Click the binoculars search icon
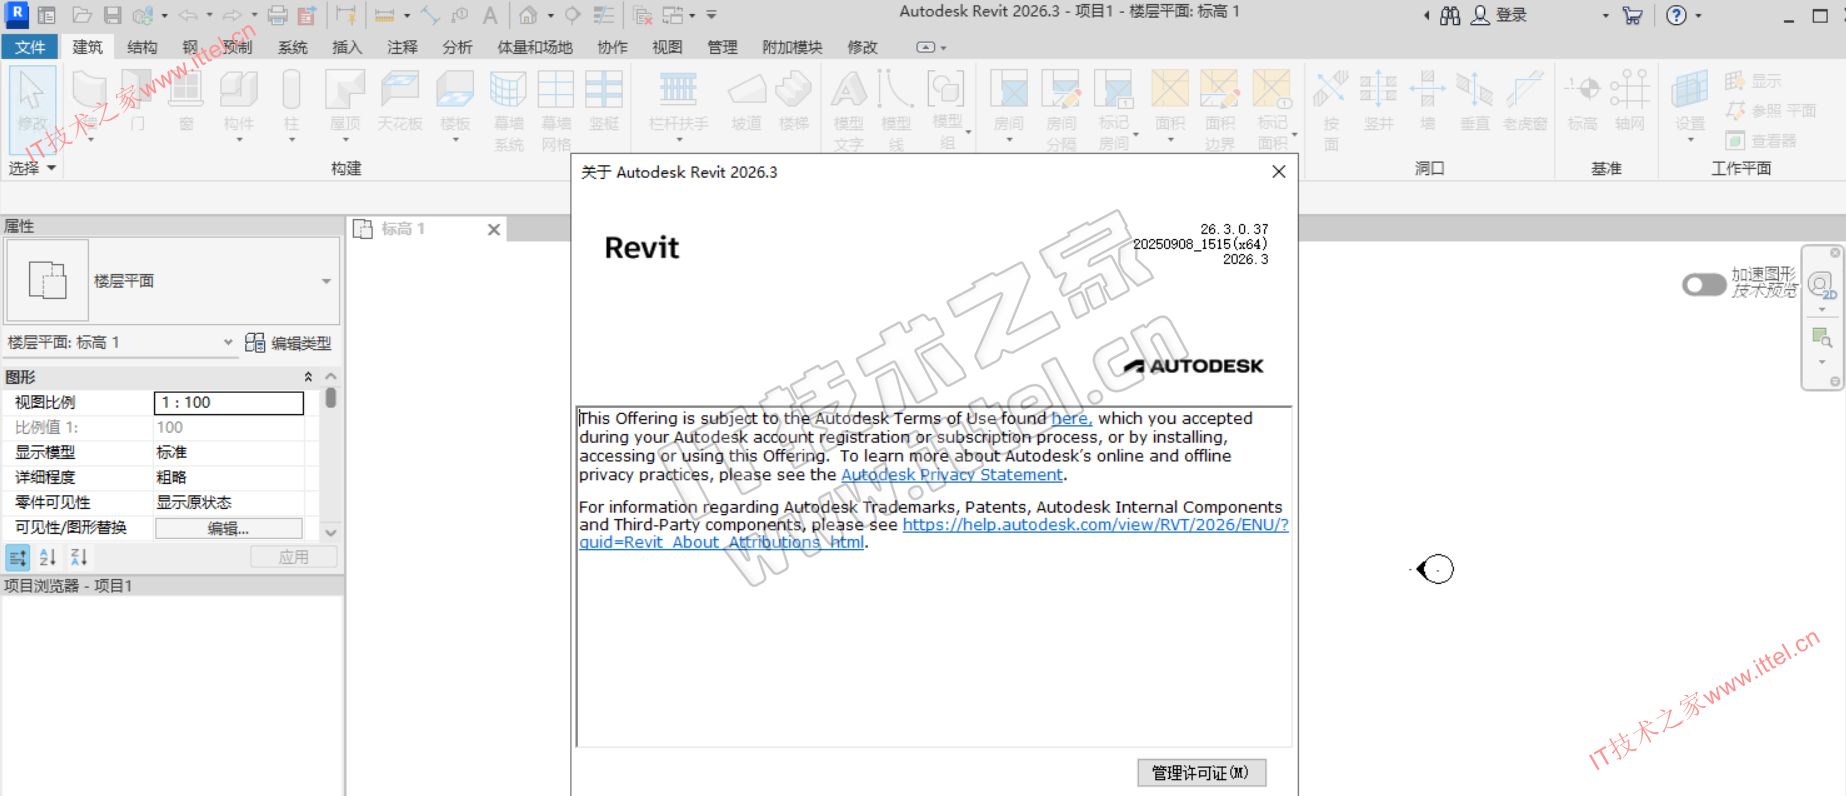This screenshot has height=796, width=1846. click(x=1450, y=15)
